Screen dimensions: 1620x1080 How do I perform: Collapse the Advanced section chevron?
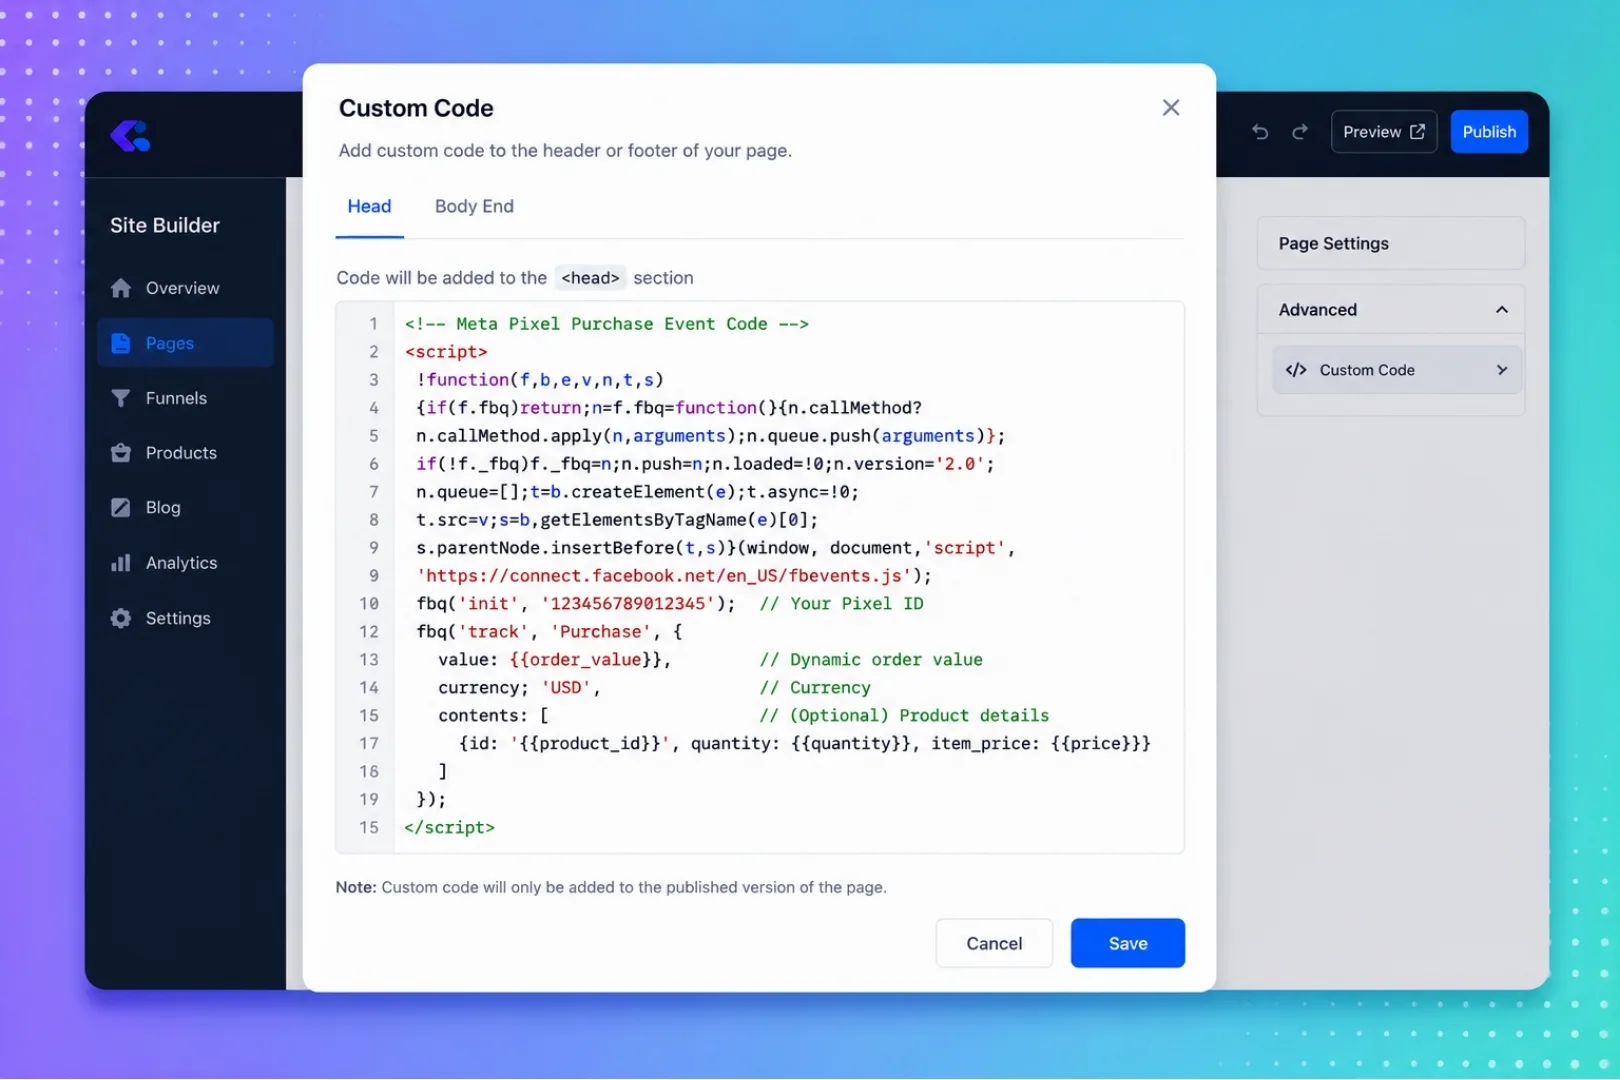[1501, 310]
